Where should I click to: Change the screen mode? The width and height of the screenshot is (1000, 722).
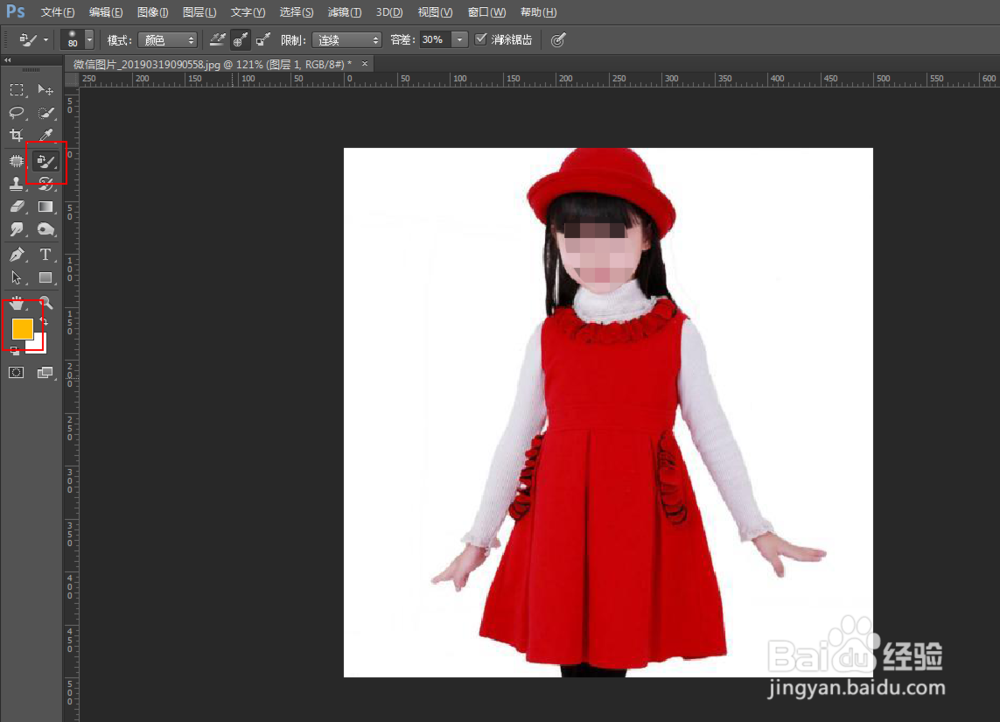pyautogui.click(x=45, y=372)
